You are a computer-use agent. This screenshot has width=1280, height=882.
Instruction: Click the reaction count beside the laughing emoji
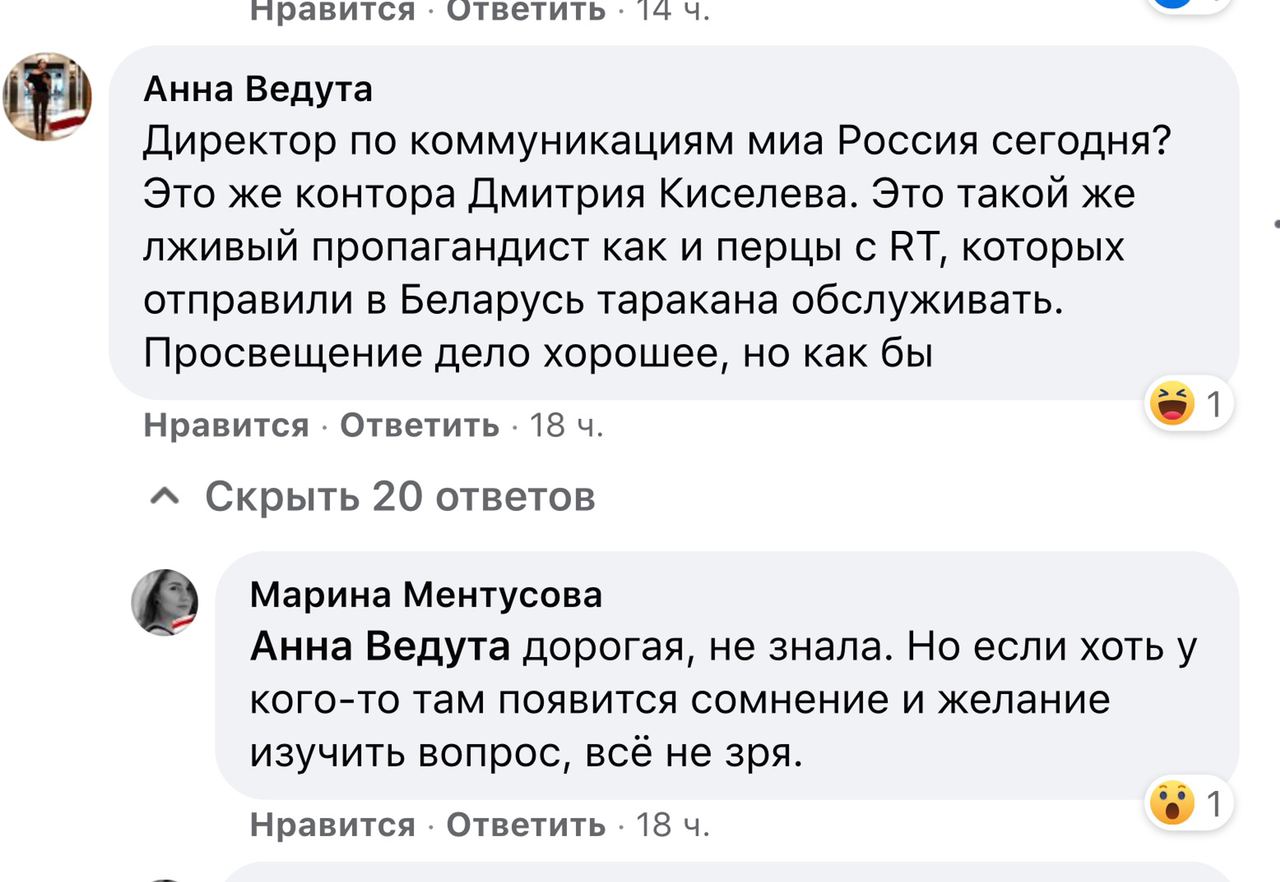tap(1213, 405)
